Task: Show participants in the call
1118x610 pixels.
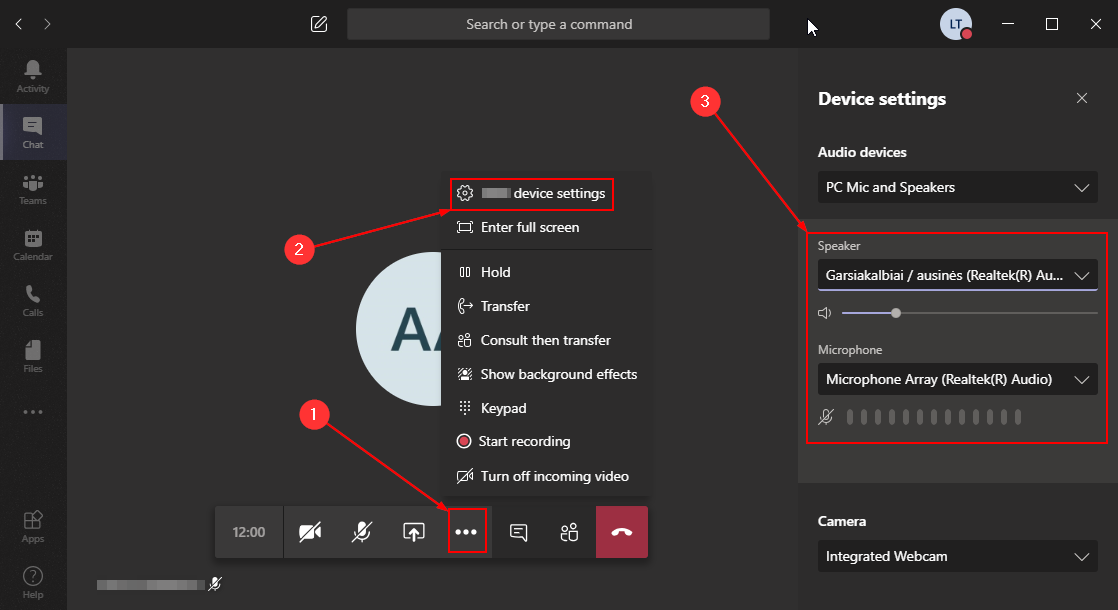Action: coord(570,532)
